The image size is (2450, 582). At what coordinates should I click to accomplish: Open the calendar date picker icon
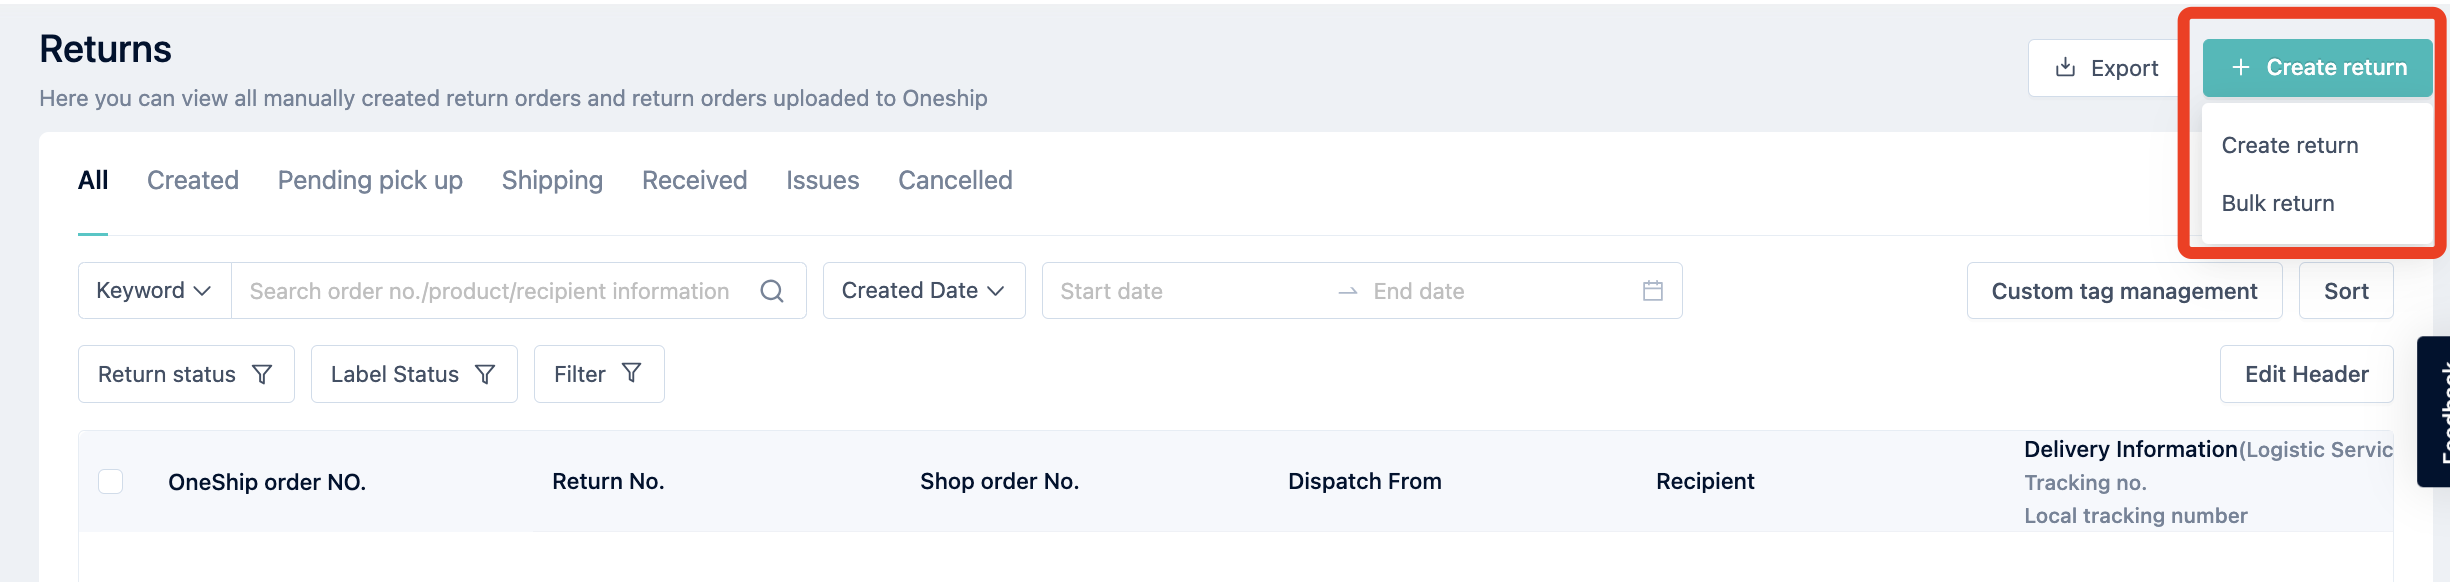pos(1653,291)
